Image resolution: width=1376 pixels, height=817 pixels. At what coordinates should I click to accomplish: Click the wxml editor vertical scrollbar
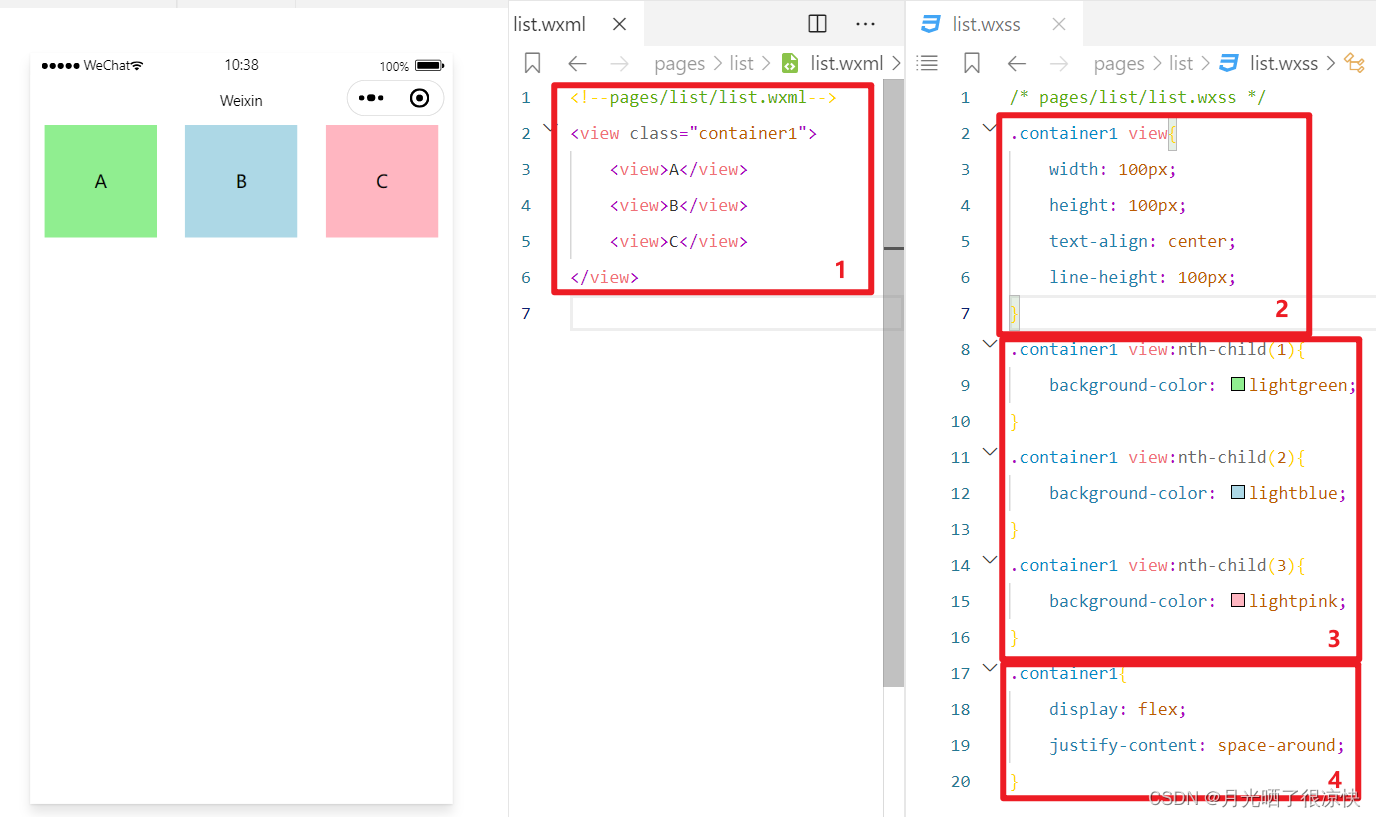894,382
